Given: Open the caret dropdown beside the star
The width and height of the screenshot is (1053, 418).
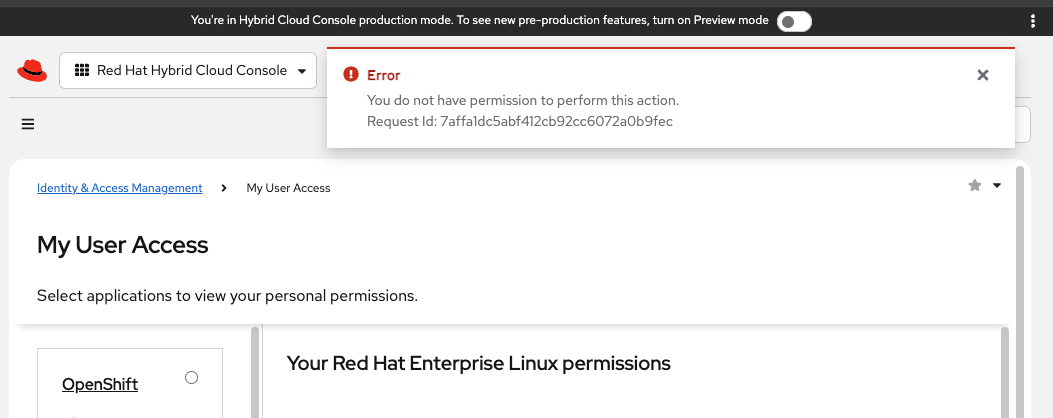Looking at the screenshot, I should click(997, 186).
